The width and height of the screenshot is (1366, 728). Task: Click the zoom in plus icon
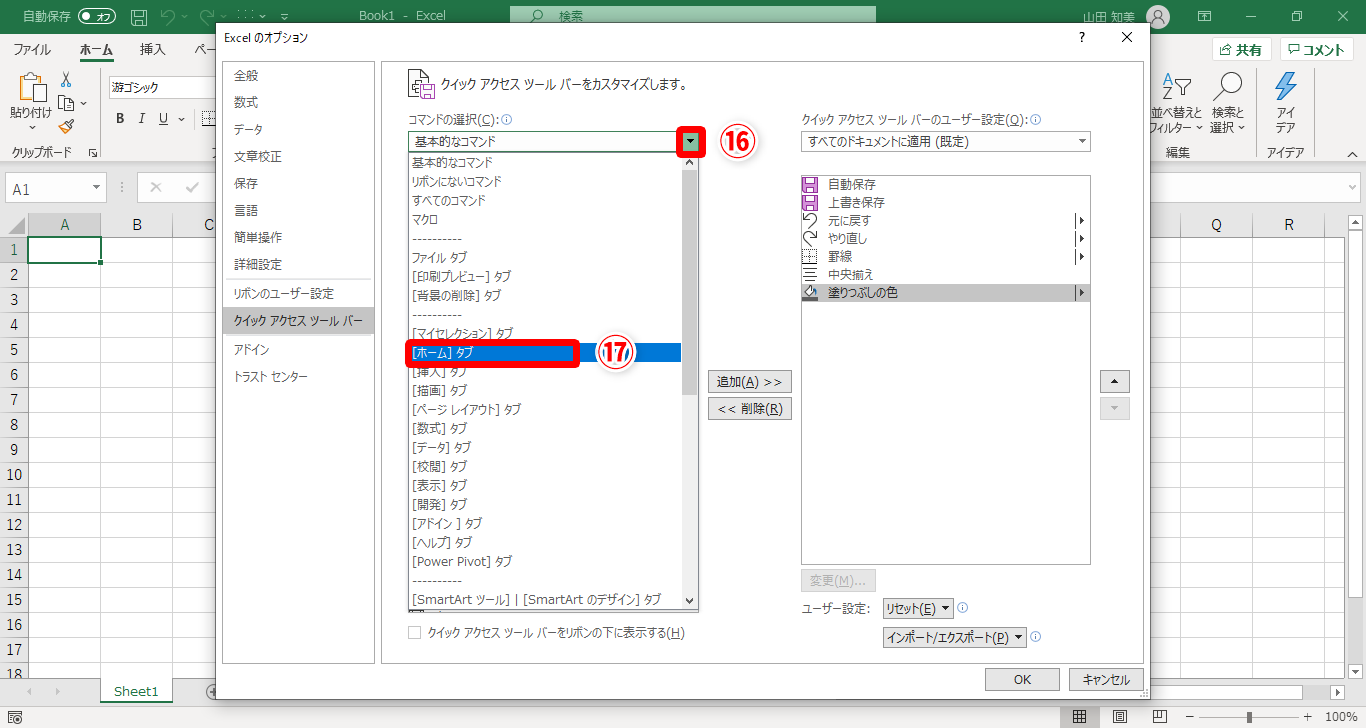click(x=1307, y=717)
